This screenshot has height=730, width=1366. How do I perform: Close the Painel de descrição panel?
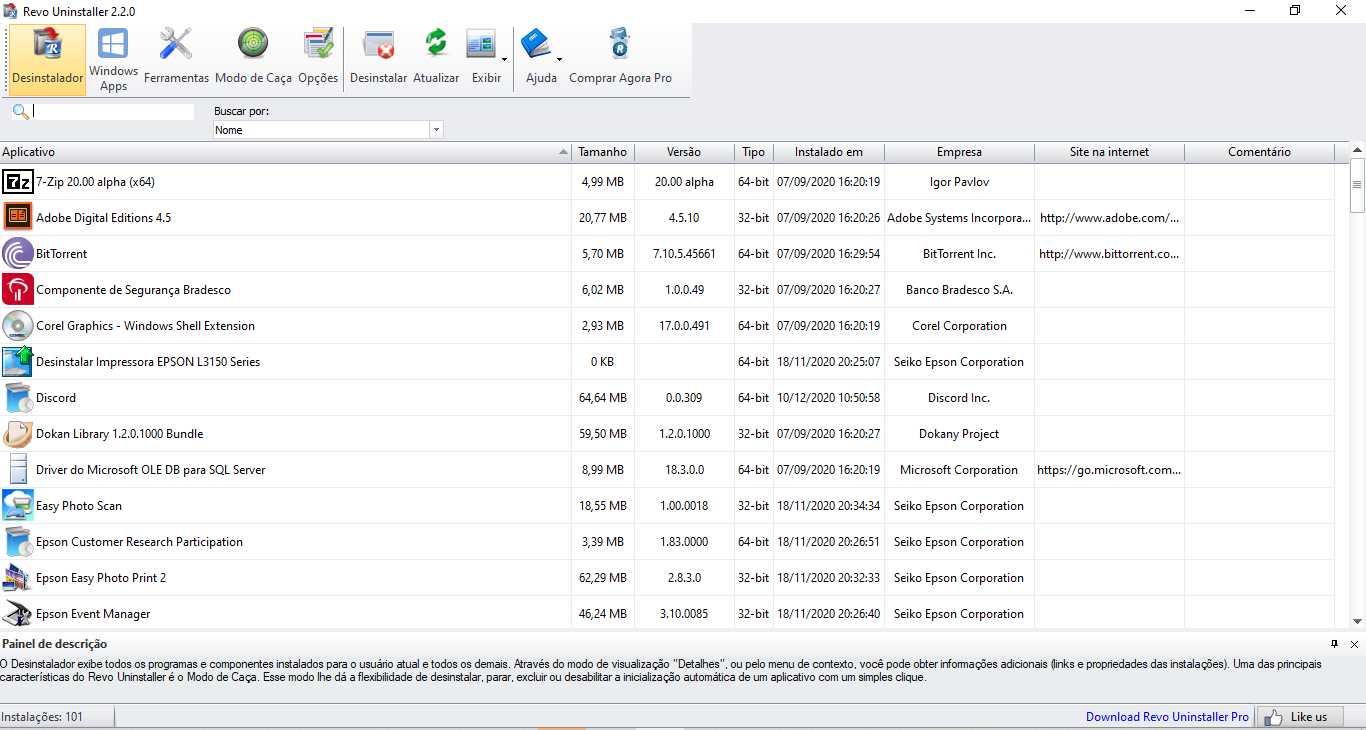tap(1354, 644)
